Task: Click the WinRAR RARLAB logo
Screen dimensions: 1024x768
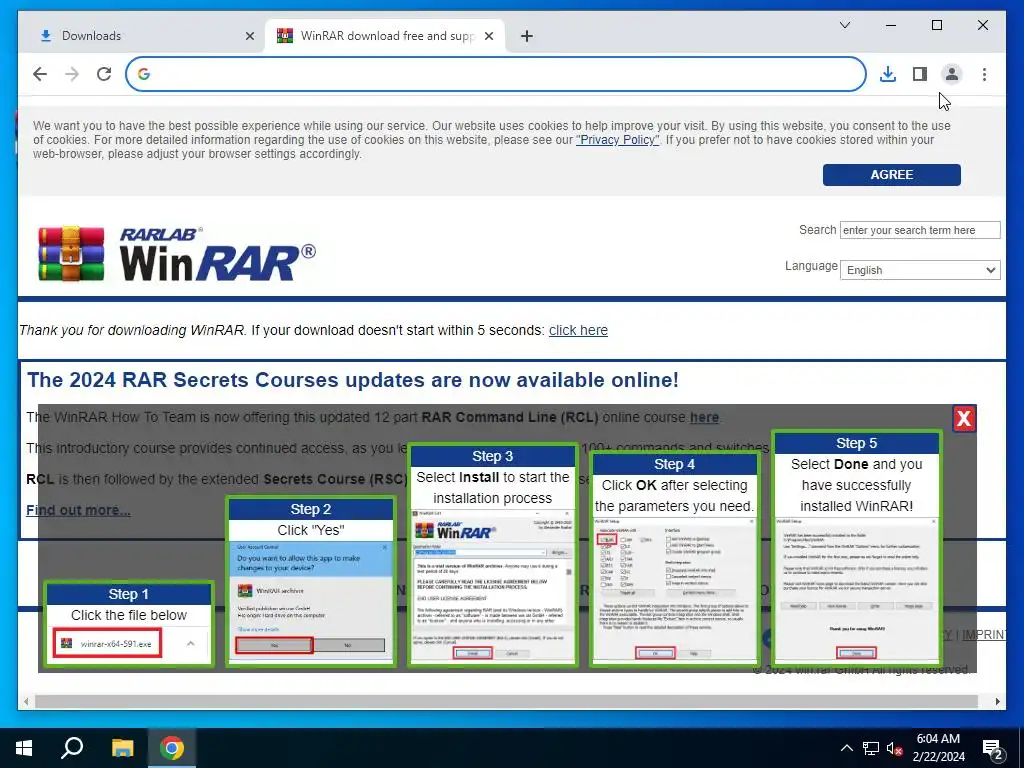Action: [x=176, y=253]
